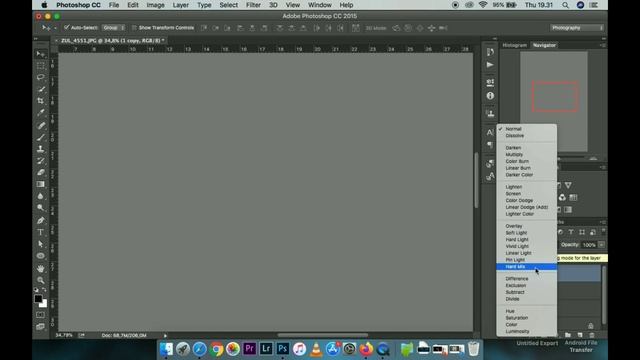The image size is (640, 360).
Task: Open the Window menu
Action: [x=320, y=5]
